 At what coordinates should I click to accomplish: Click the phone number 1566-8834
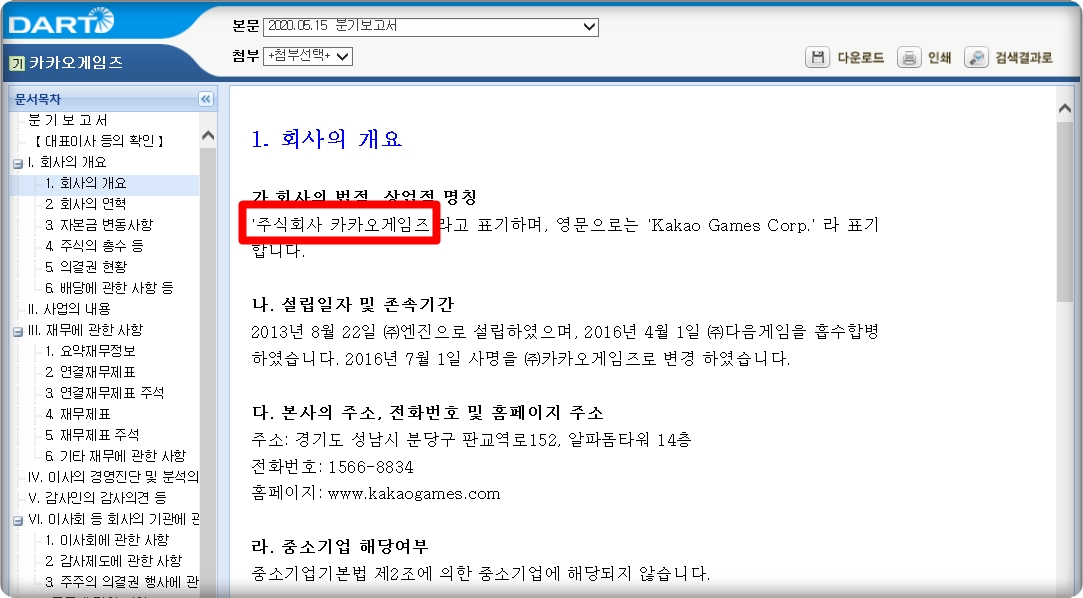(370, 467)
